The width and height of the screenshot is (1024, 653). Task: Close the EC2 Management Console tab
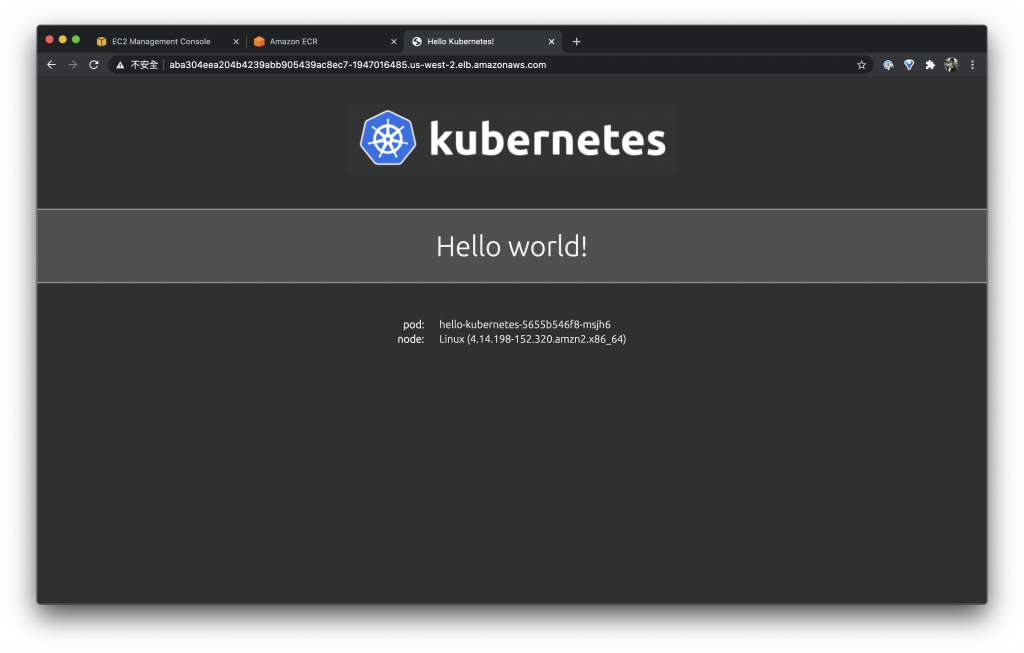click(236, 41)
